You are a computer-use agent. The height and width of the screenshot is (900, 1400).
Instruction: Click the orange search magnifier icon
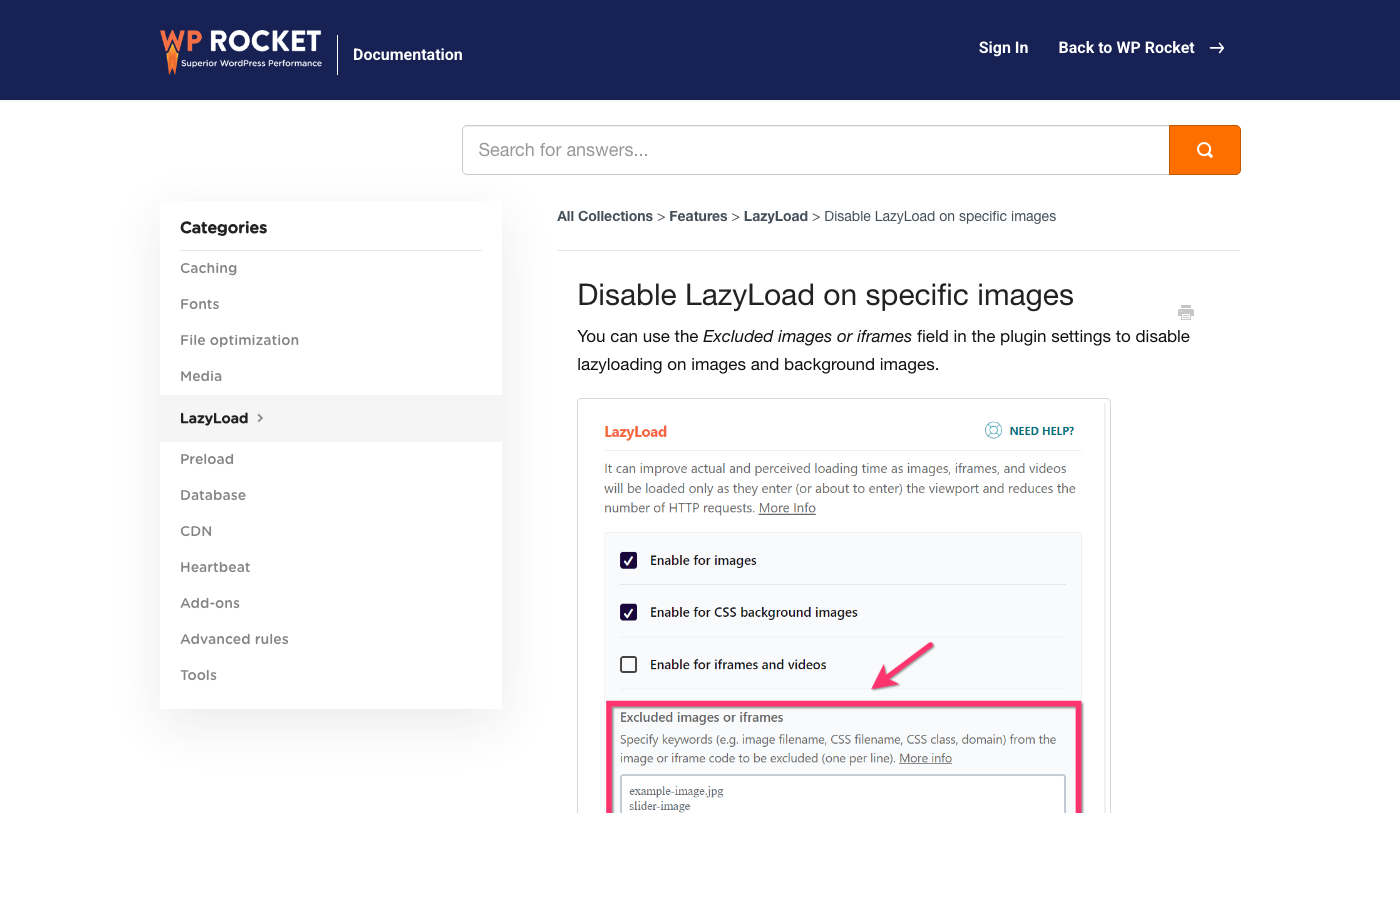pyautogui.click(x=1204, y=149)
